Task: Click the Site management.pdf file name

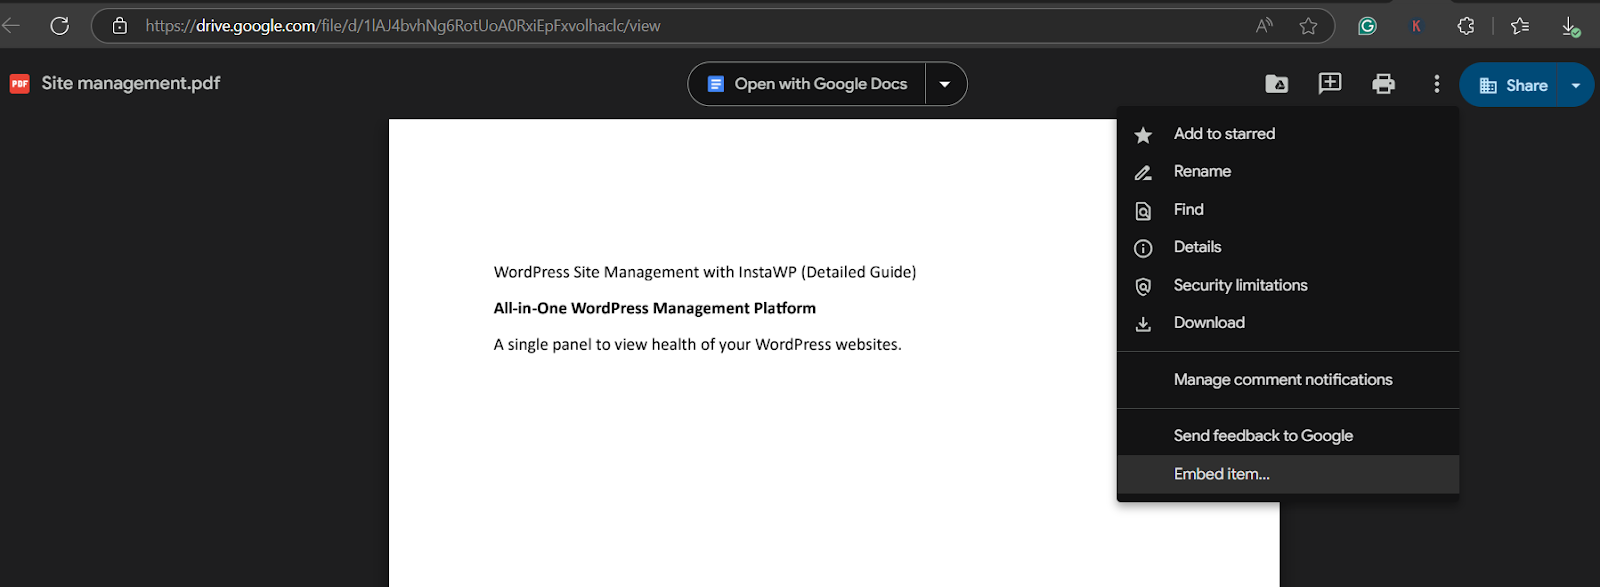Action: click(x=131, y=83)
